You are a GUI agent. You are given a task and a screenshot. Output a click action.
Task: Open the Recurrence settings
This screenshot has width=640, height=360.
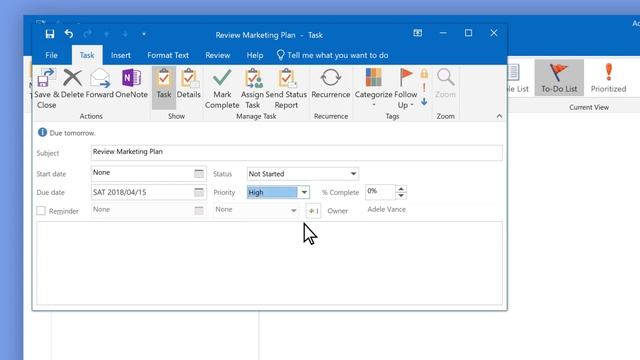pyautogui.click(x=331, y=84)
